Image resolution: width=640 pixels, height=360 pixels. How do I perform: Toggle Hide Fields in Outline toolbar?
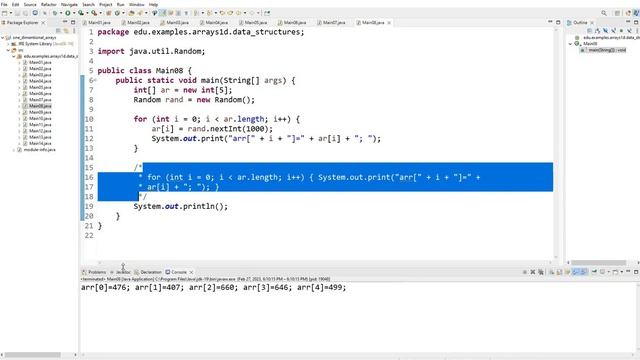pyautogui.click(x=605, y=31)
